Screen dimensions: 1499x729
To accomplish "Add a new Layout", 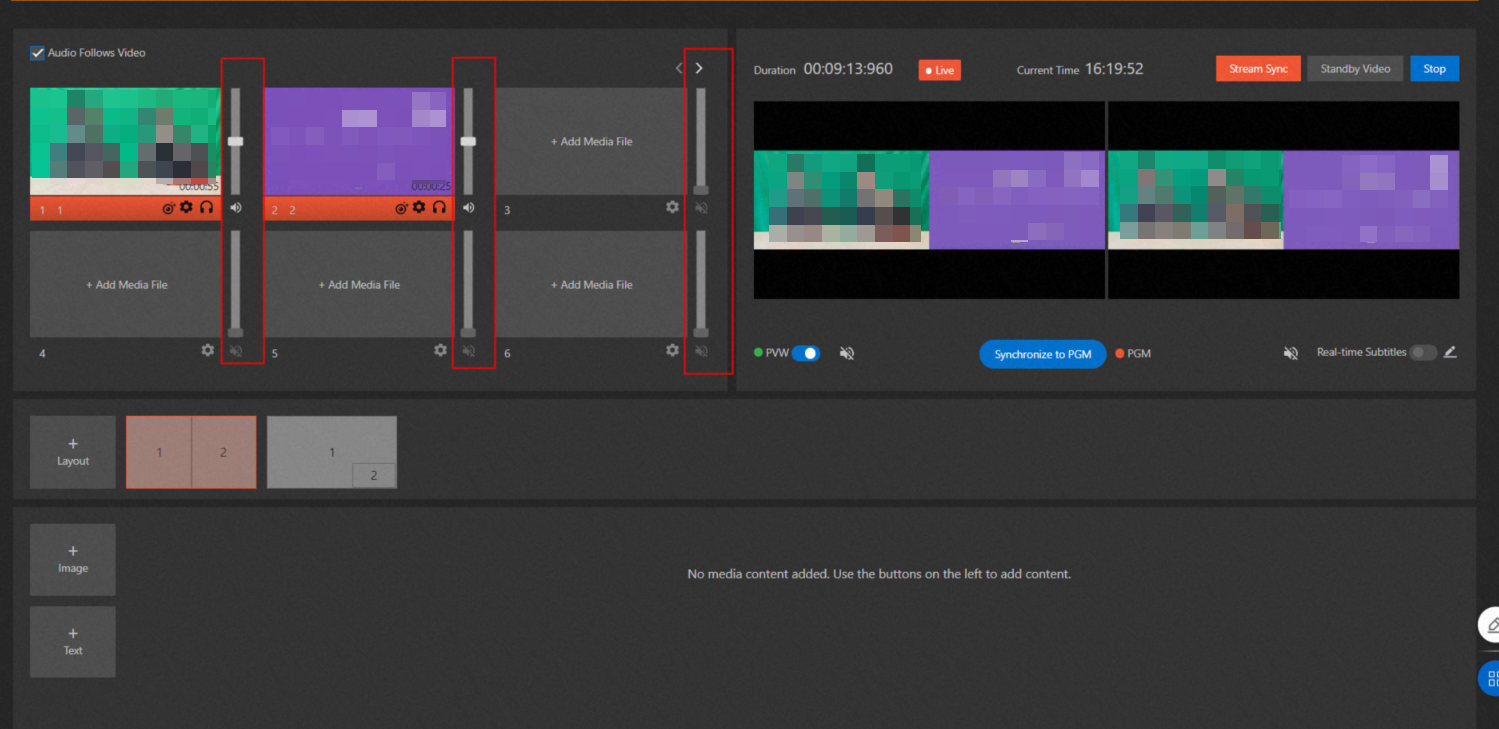I will [73, 452].
